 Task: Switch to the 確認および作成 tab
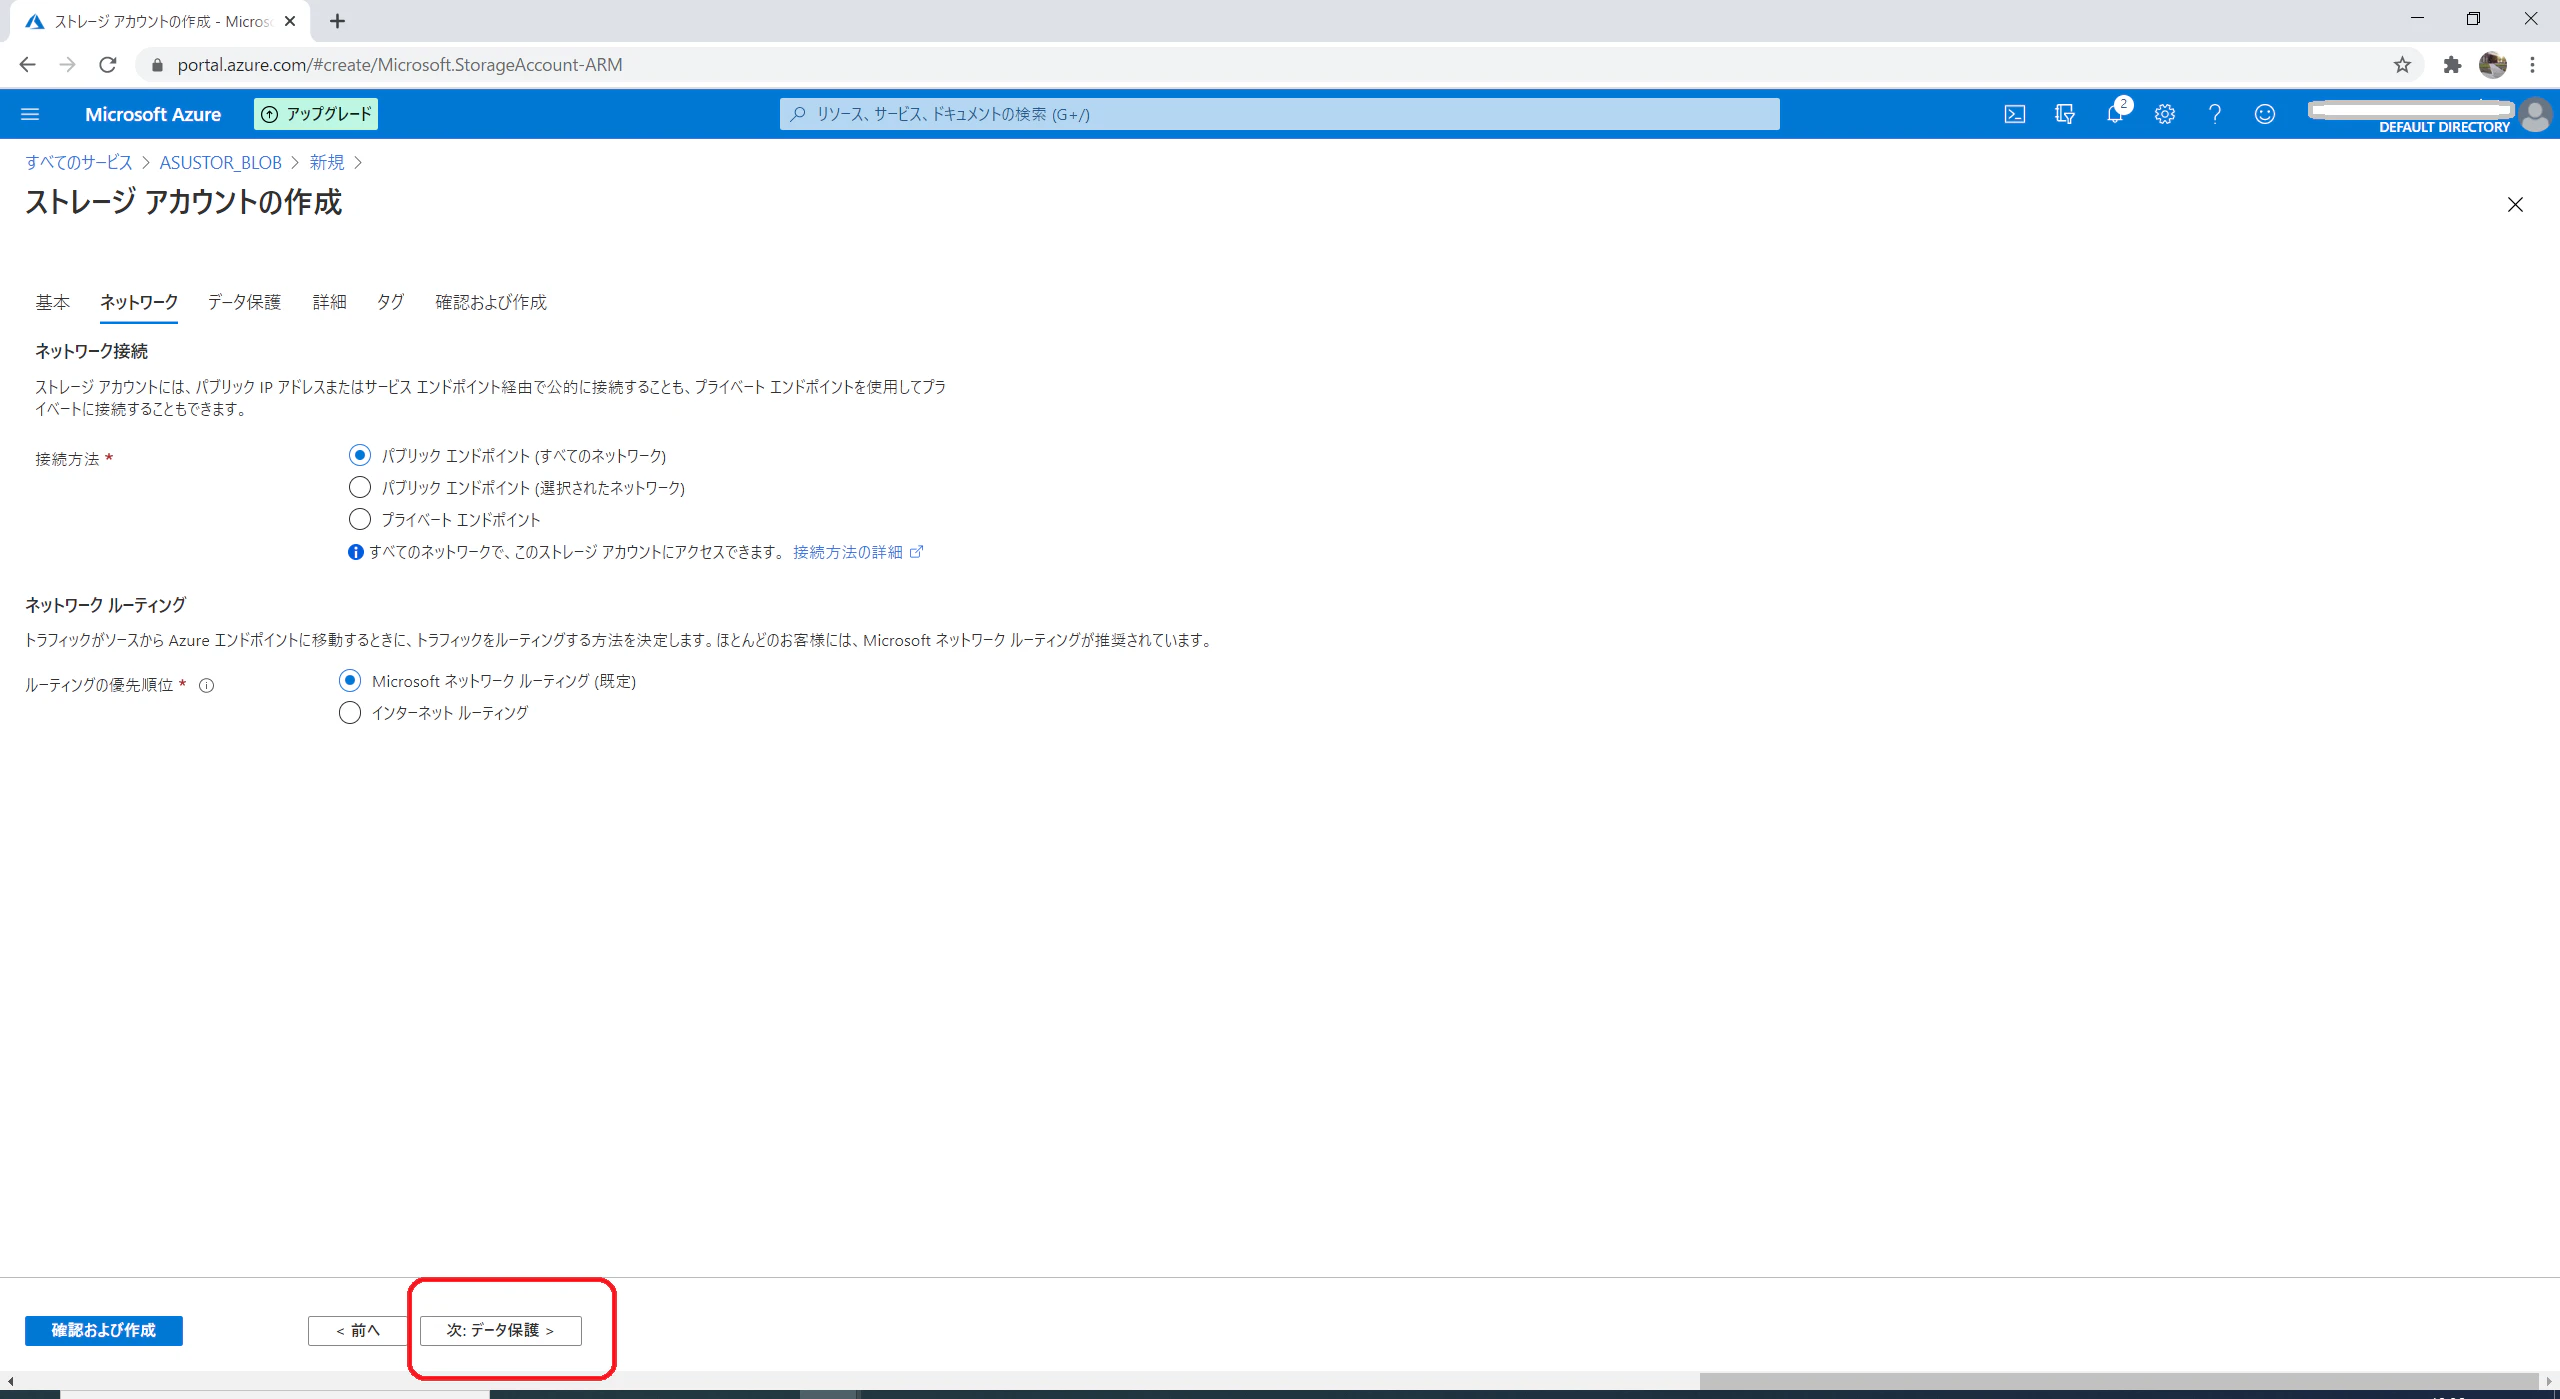[491, 303]
